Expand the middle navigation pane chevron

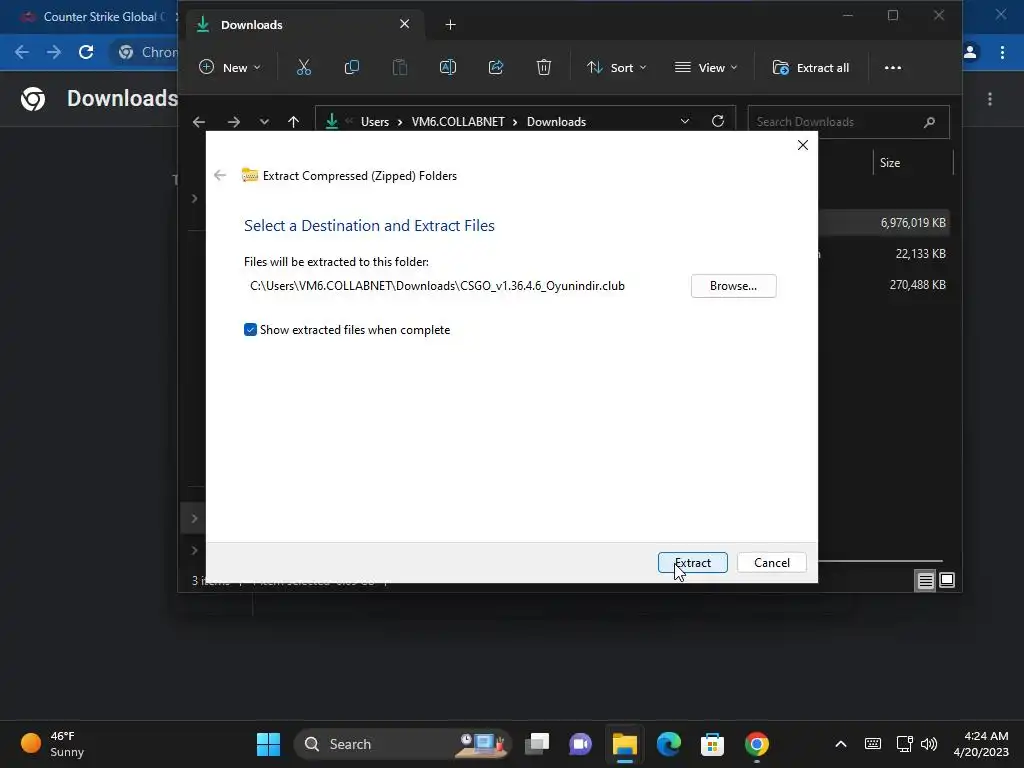(194, 519)
